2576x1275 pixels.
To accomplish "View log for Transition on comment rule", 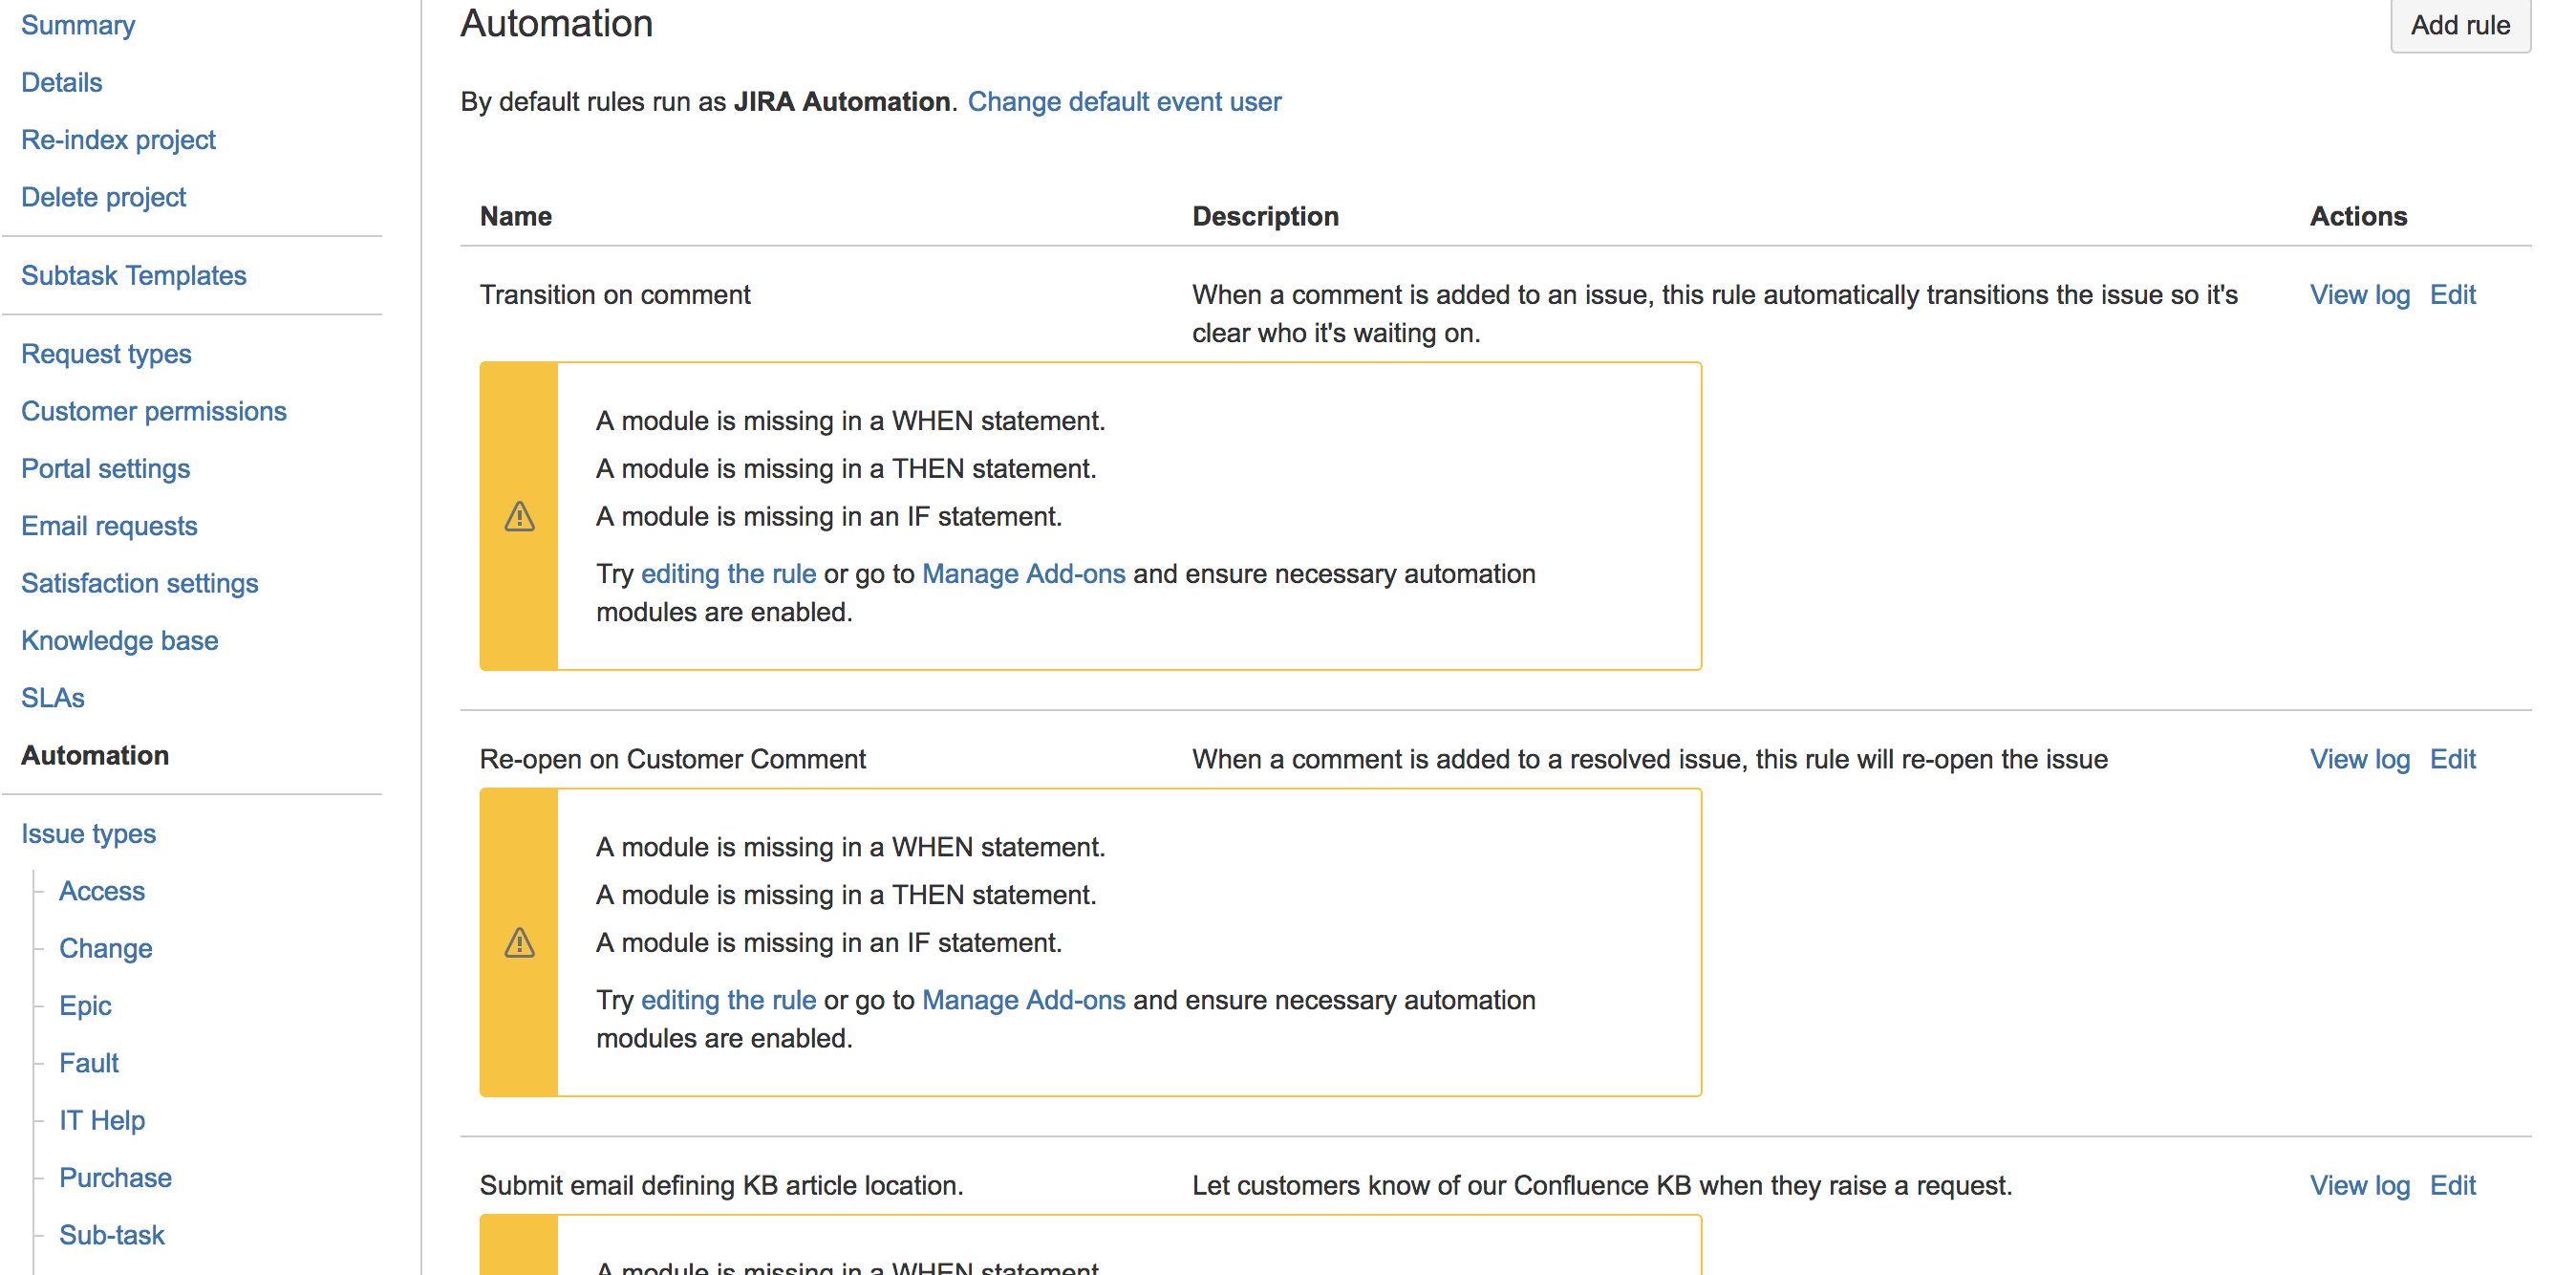I will pos(2359,295).
